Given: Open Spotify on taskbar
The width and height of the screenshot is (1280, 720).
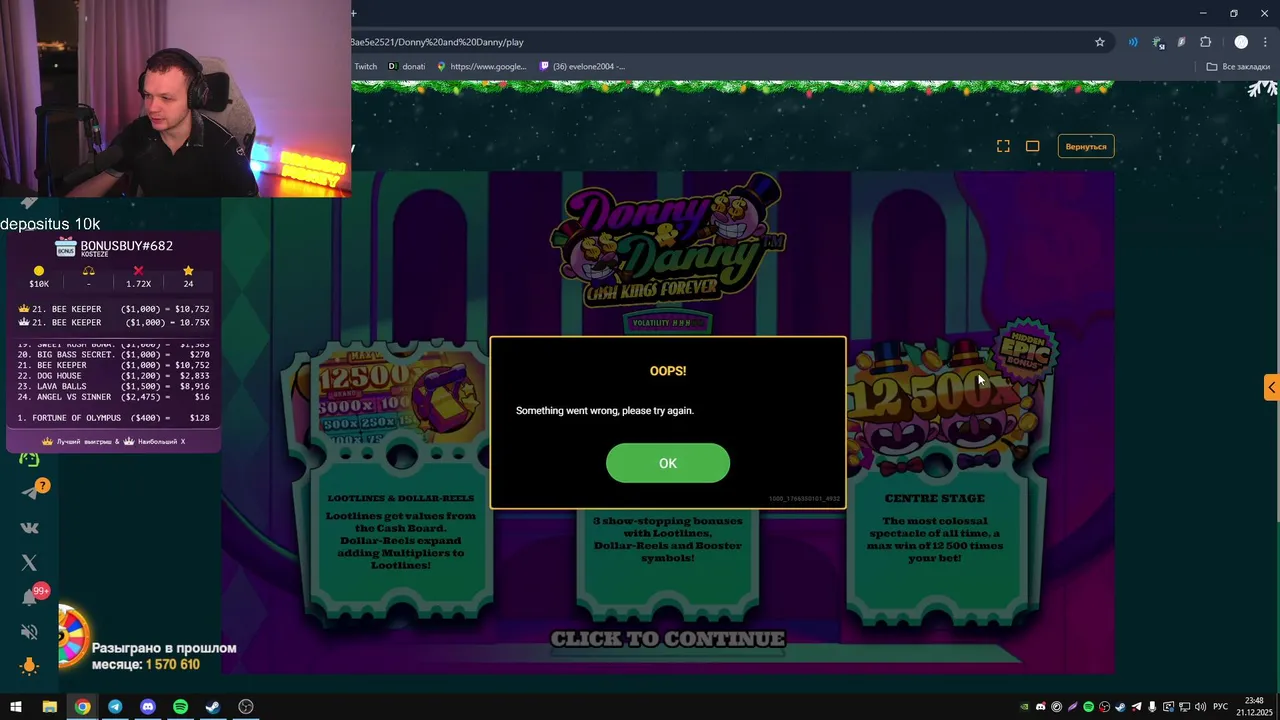Looking at the screenshot, I should [x=180, y=707].
